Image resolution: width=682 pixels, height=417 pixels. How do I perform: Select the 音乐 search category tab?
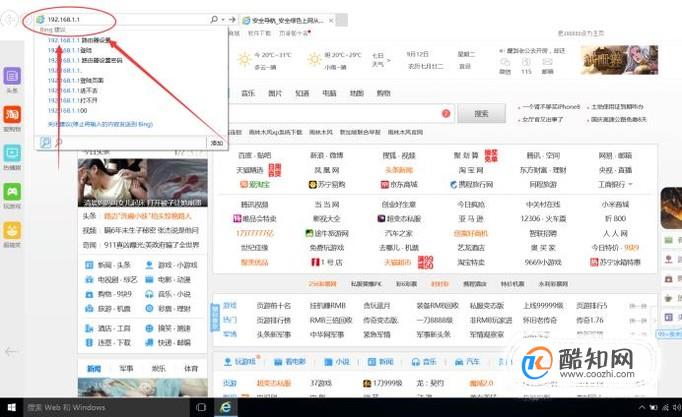[x=248, y=93]
